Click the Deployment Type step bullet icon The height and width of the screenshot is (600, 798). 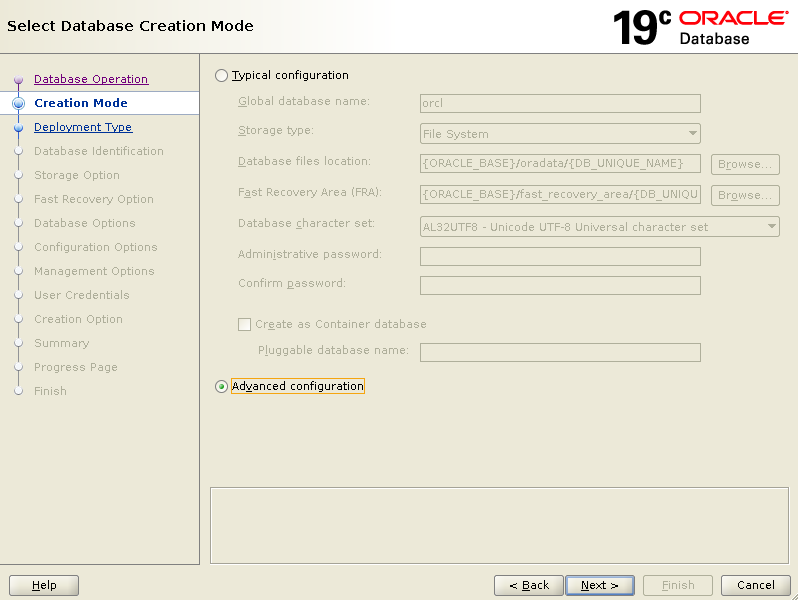coord(18,128)
